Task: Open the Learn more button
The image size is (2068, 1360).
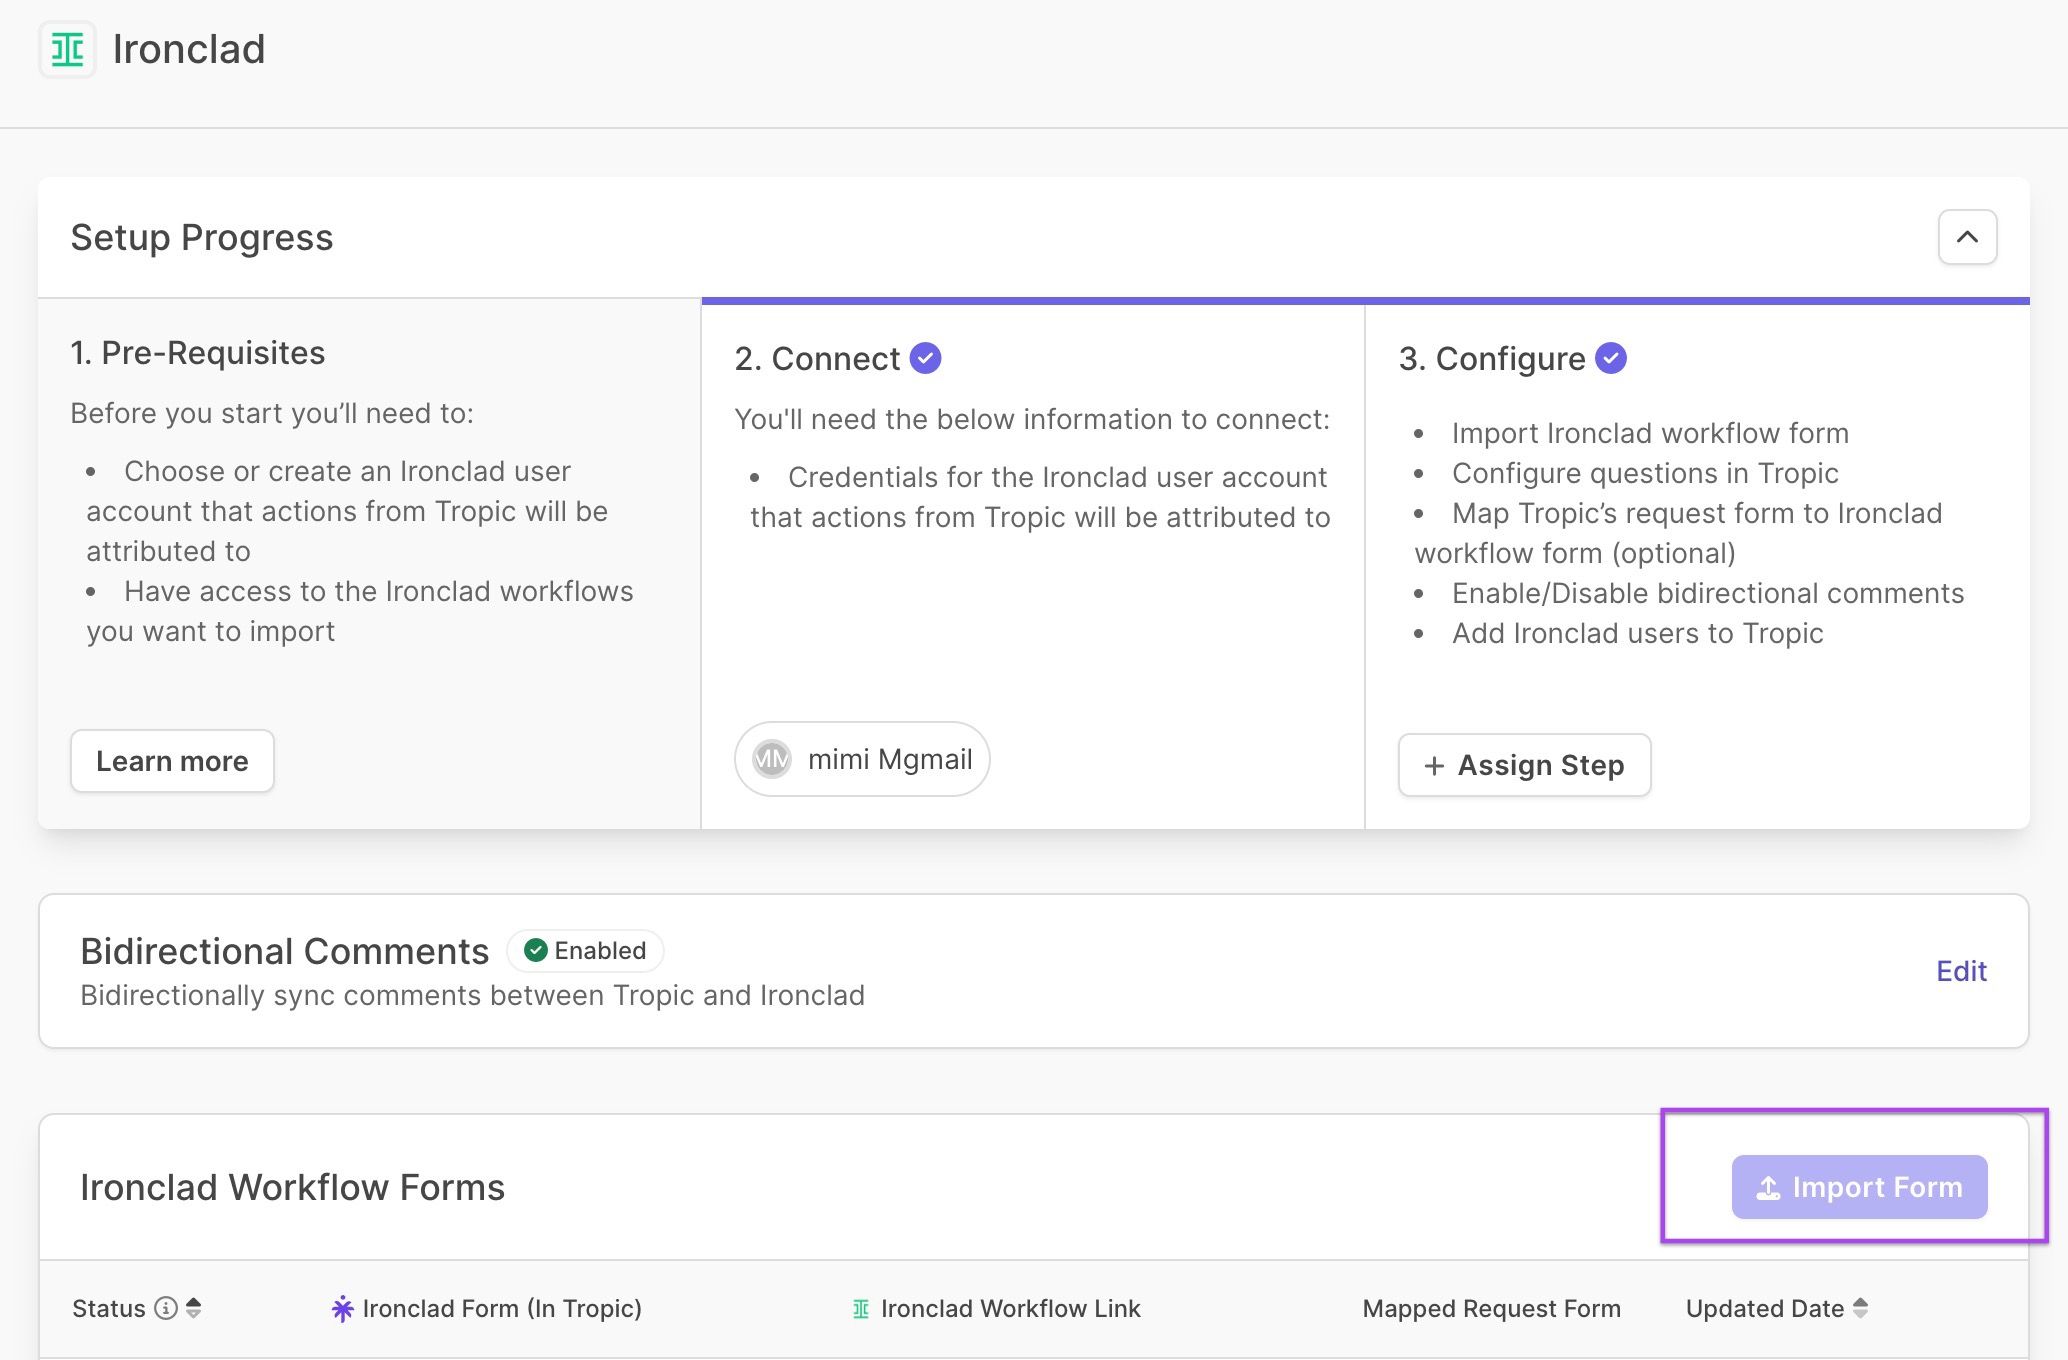Action: 172,761
